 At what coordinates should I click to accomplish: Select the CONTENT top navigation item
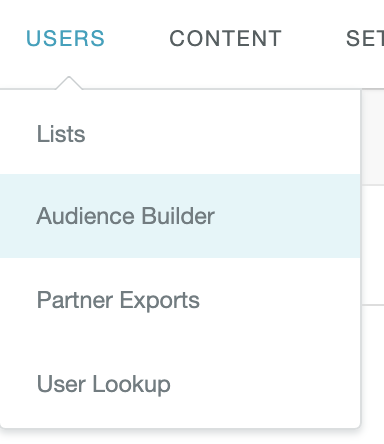point(226,38)
